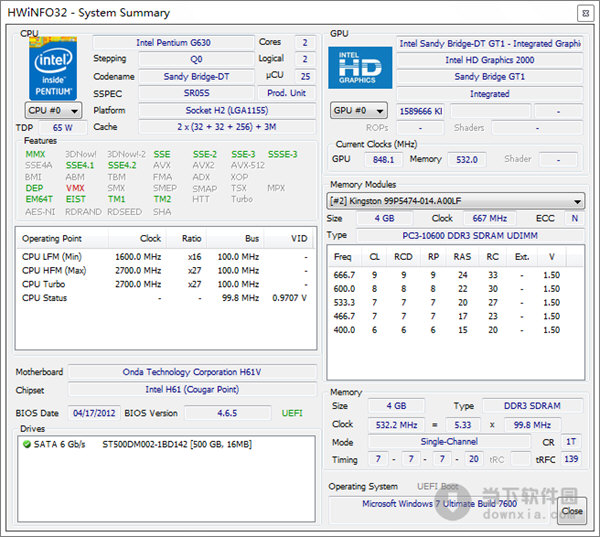Click the Socket H2 (LGA1155) platform field
The width and height of the screenshot is (600, 537).
click(x=227, y=111)
